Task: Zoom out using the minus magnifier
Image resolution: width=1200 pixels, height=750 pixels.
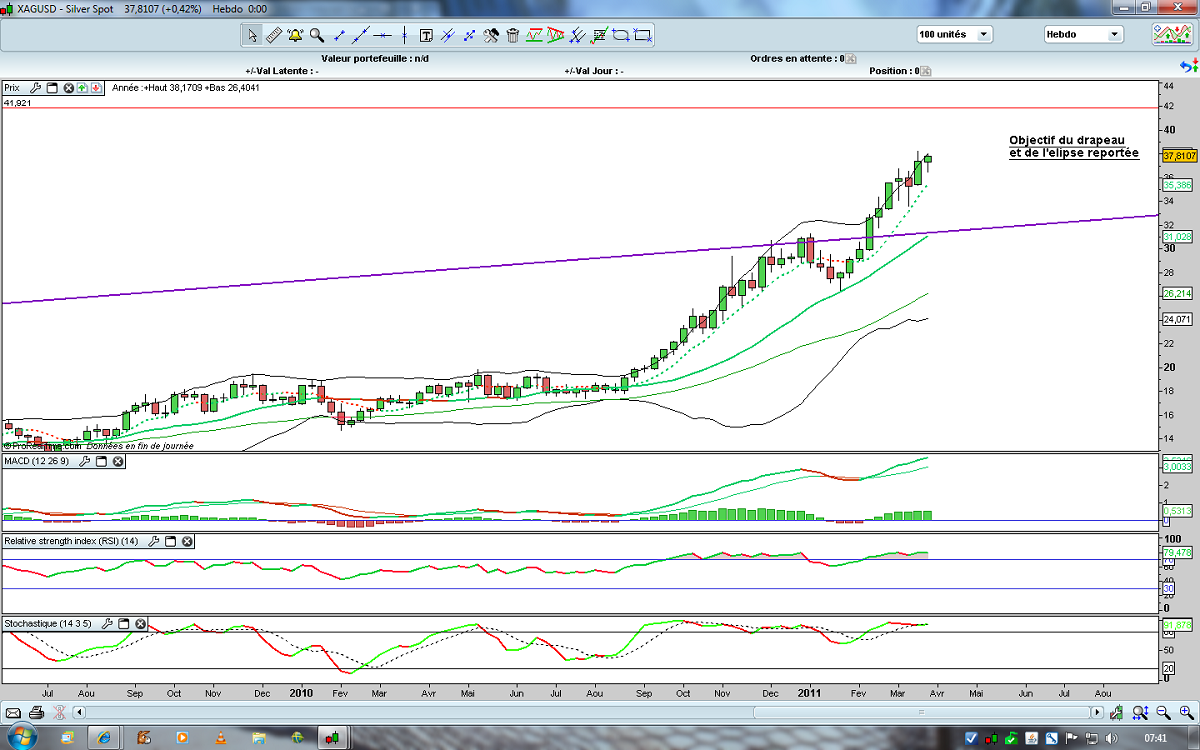Action: point(1163,713)
